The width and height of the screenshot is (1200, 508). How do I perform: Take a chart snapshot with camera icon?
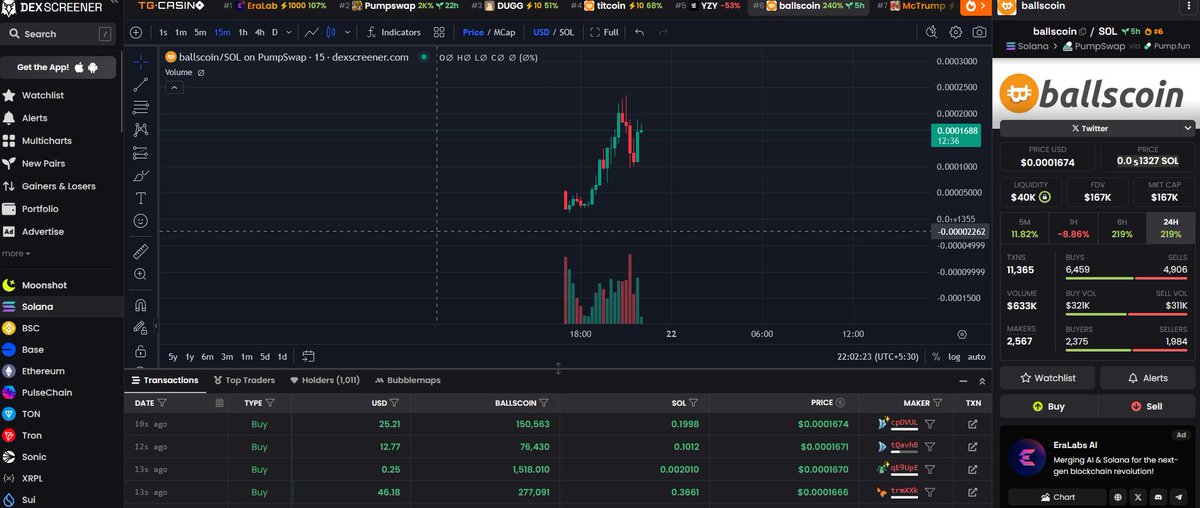[980, 32]
